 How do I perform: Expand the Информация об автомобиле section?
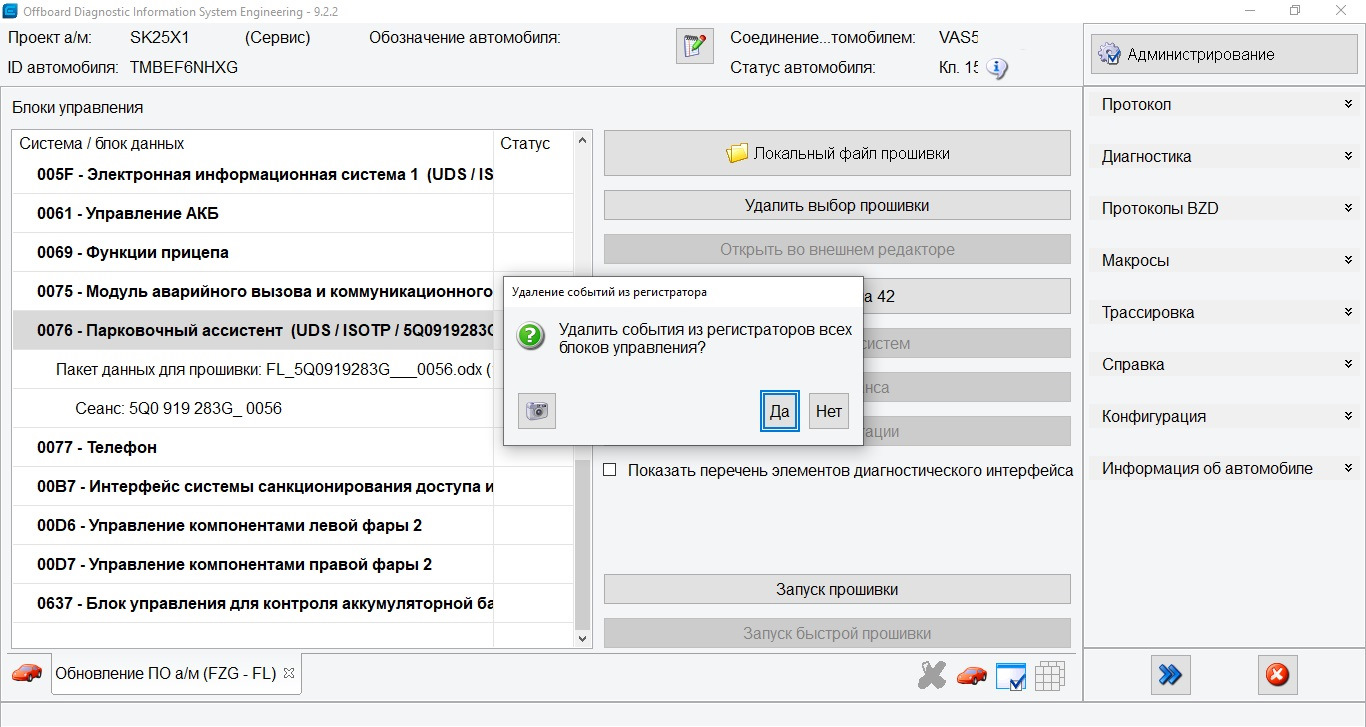(1225, 468)
